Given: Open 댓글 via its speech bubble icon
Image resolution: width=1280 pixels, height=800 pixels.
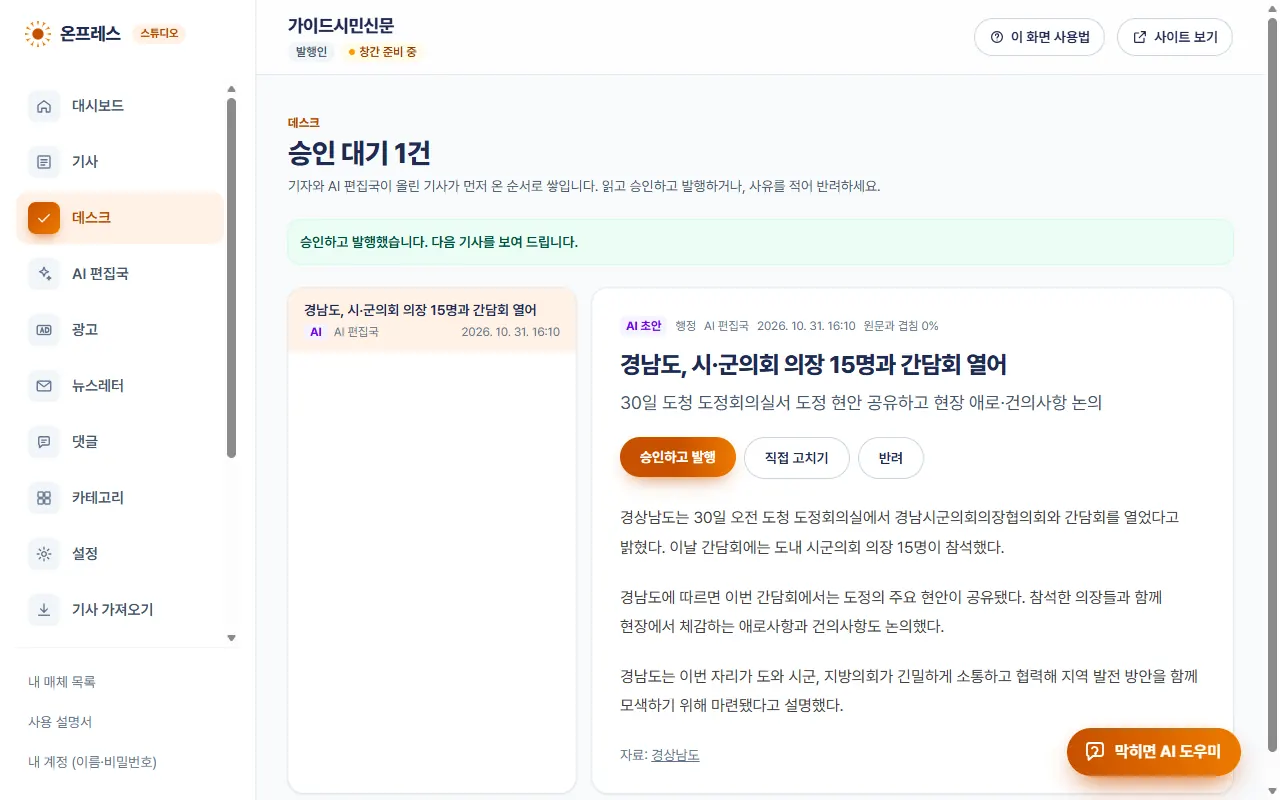Looking at the screenshot, I should tap(44, 442).
